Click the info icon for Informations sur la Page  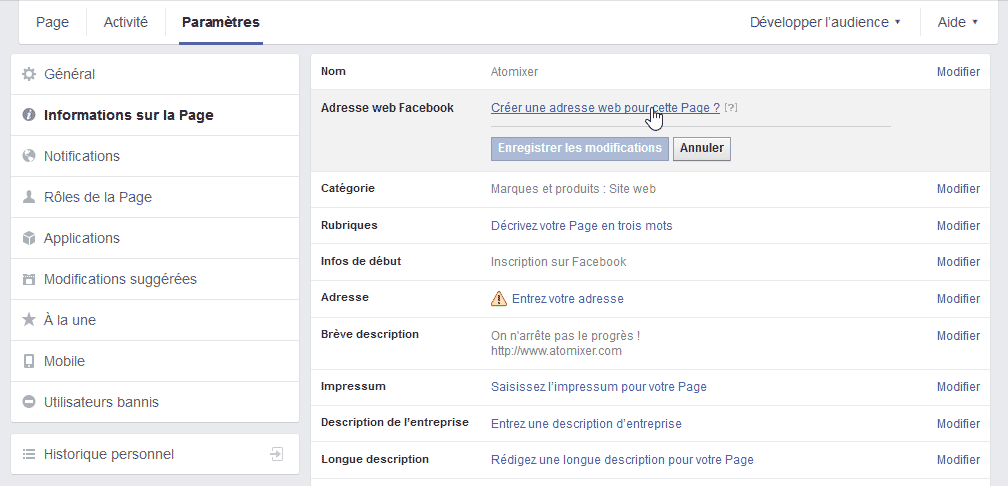[x=29, y=115]
